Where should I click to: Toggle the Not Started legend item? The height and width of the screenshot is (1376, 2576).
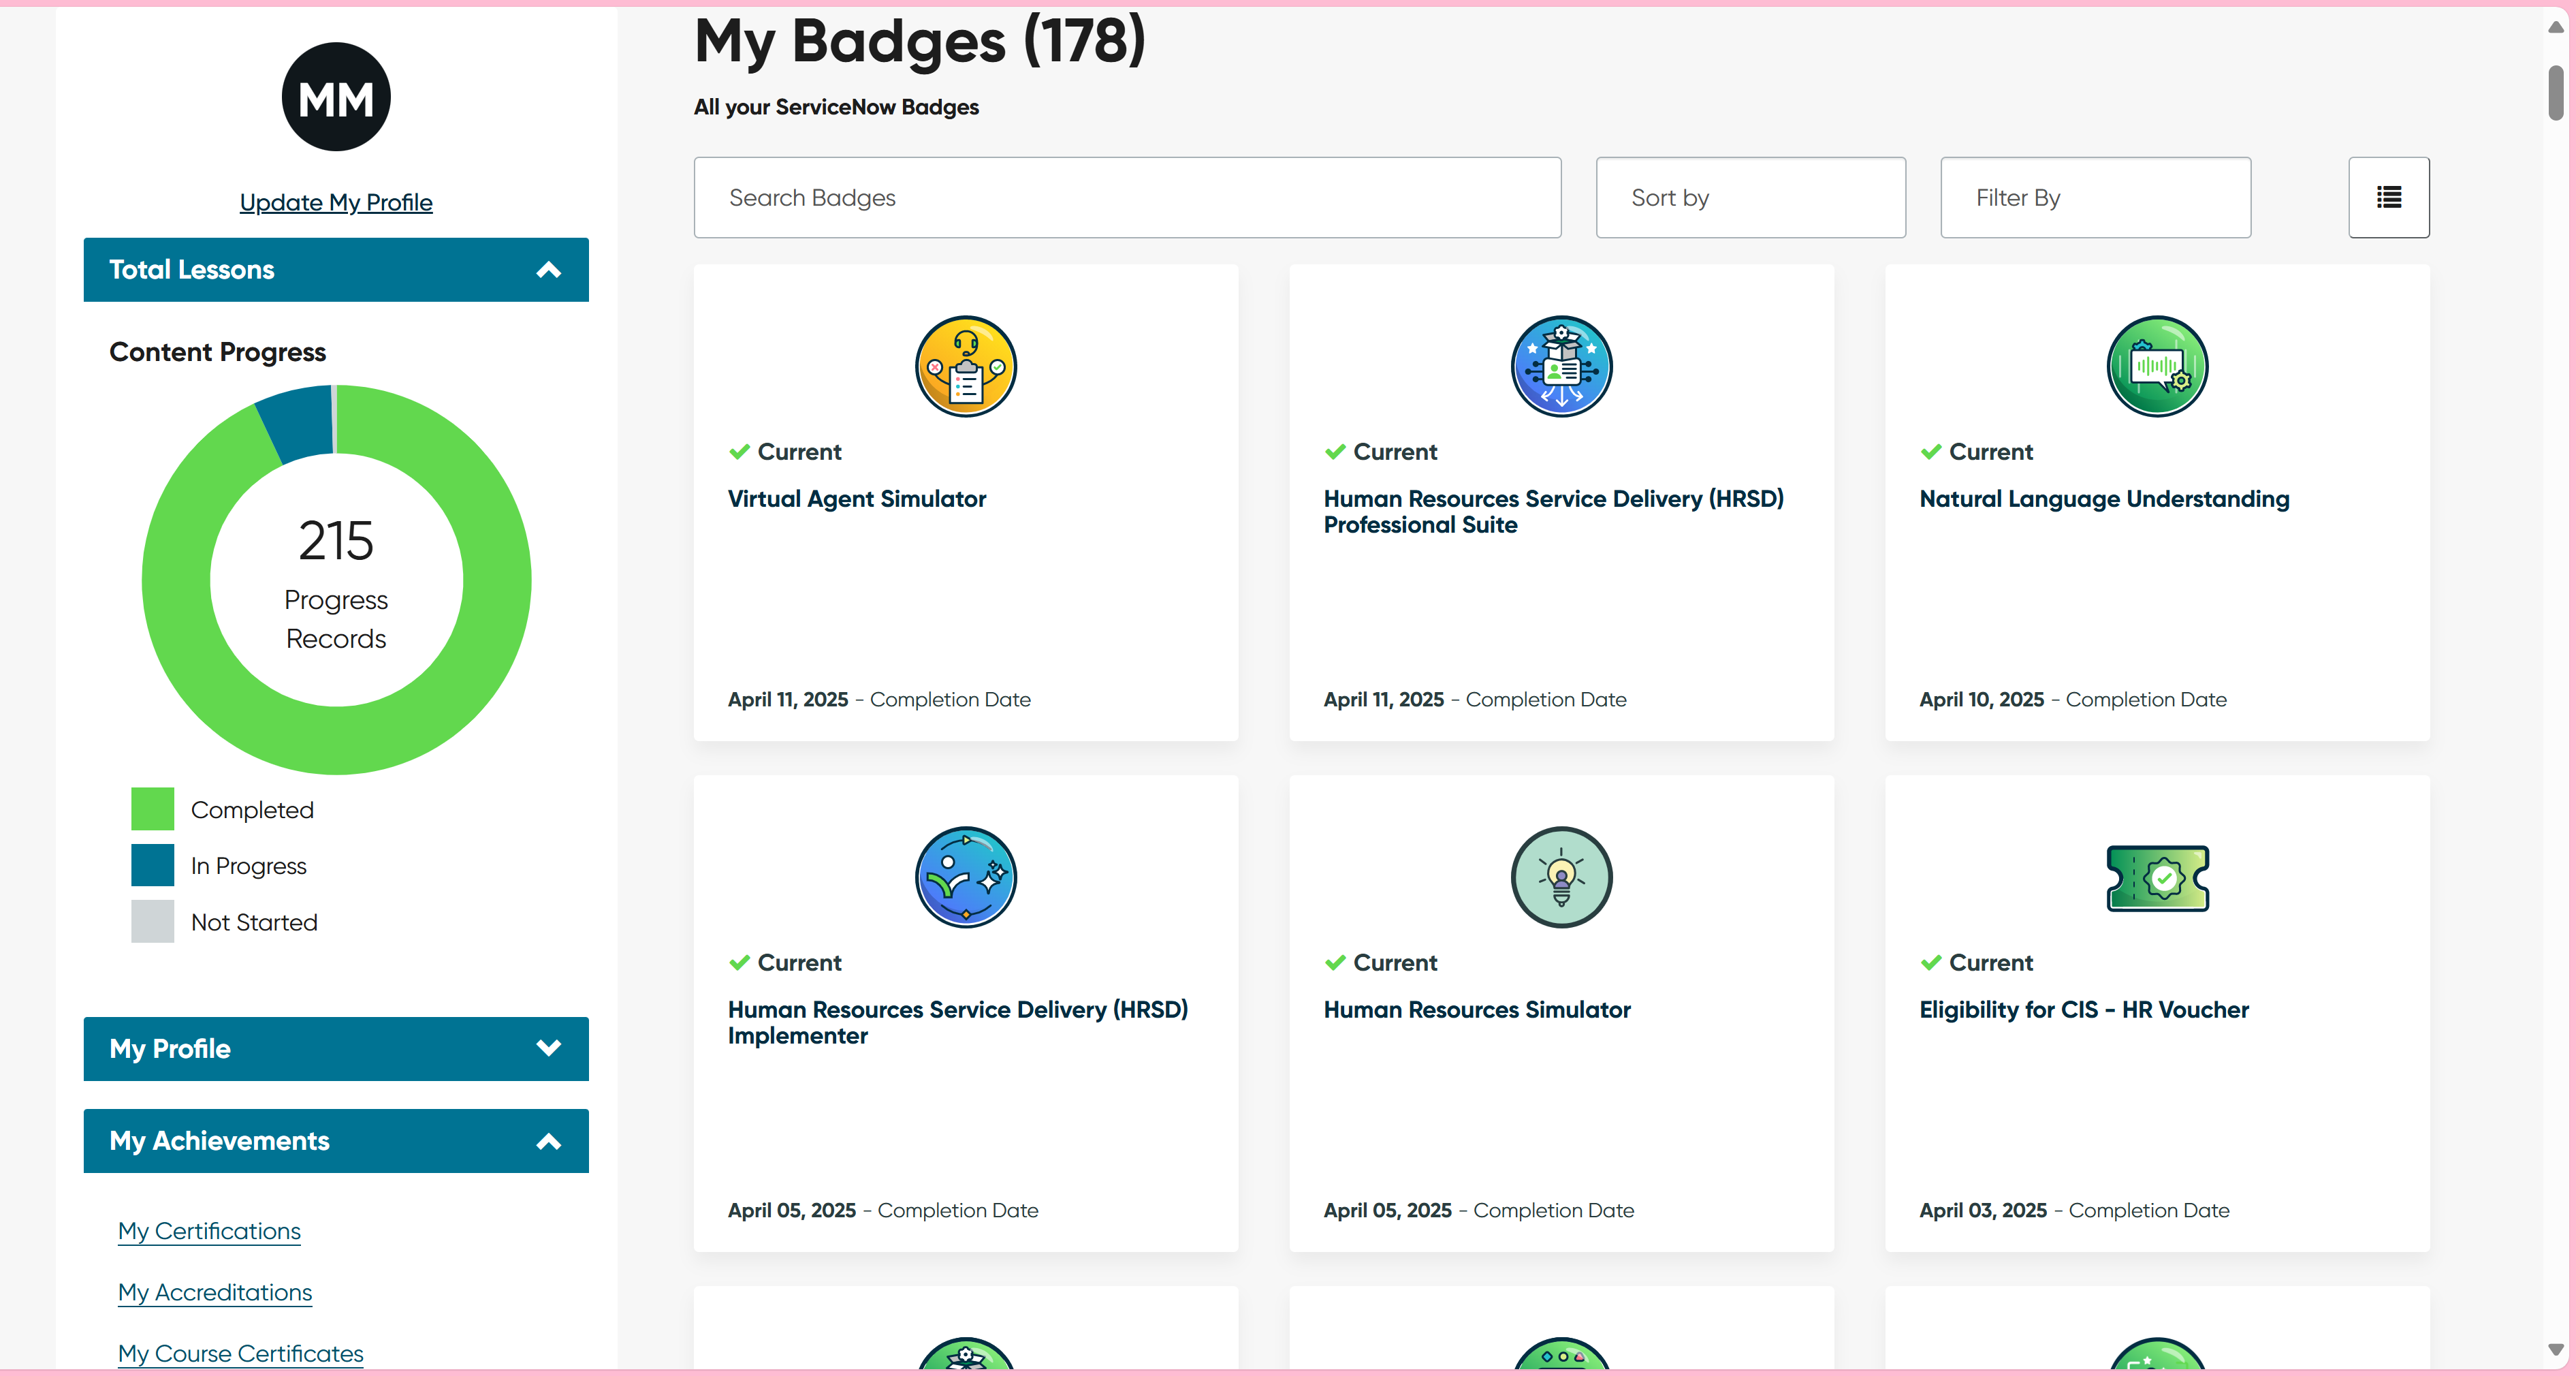pos(225,922)
